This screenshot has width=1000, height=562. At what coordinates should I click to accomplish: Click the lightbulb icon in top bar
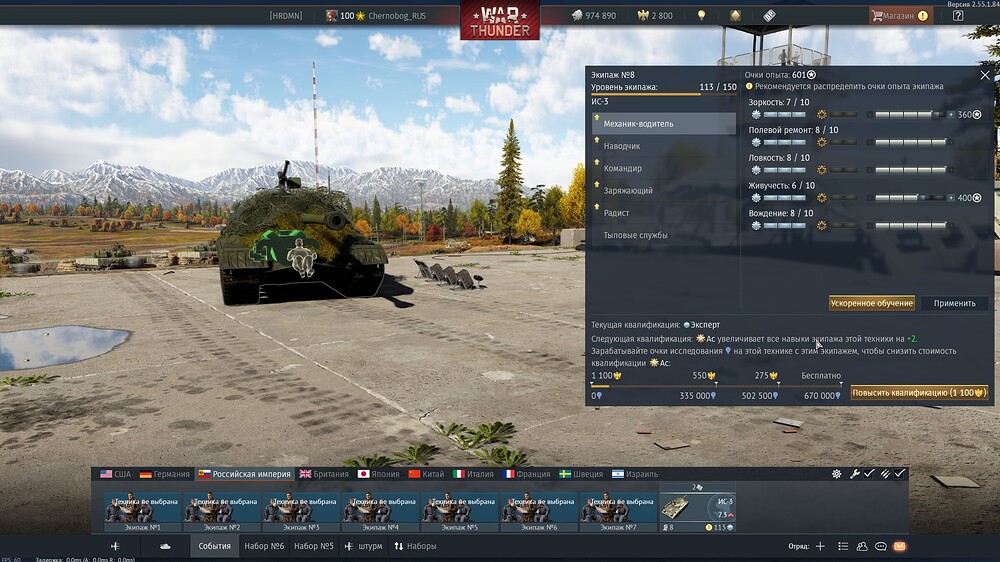point(702,16)
